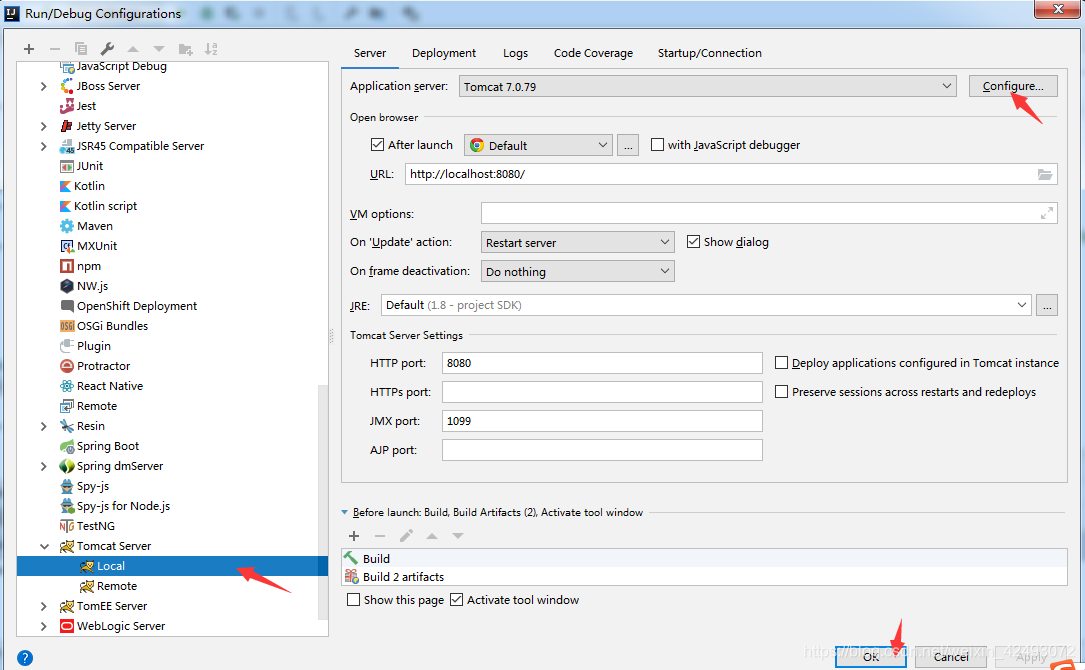Click the Add New Configuration plus icon

pos(28,48)
